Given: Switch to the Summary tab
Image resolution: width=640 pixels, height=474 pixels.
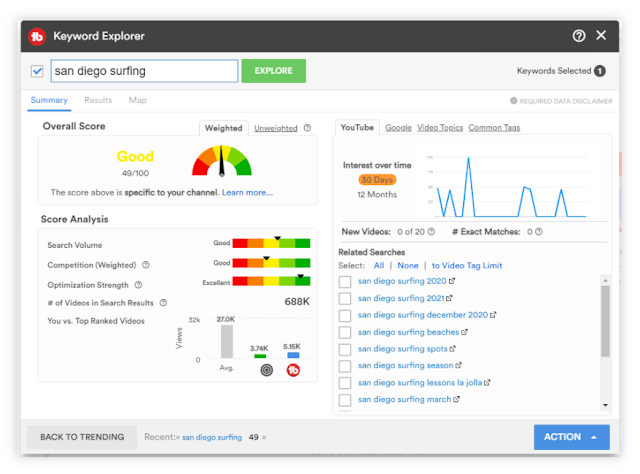Looking at the screenshot, I should click(49, 100).
